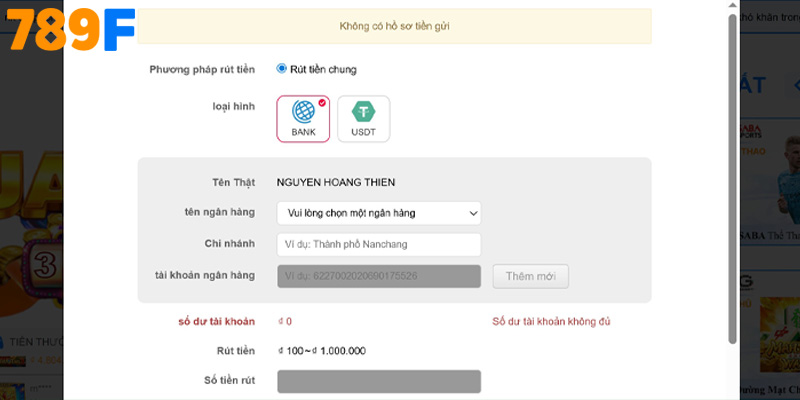800x400 pixels.
Task: Click the Số dư tài khoản không đủ message
Action: (551, 321)
